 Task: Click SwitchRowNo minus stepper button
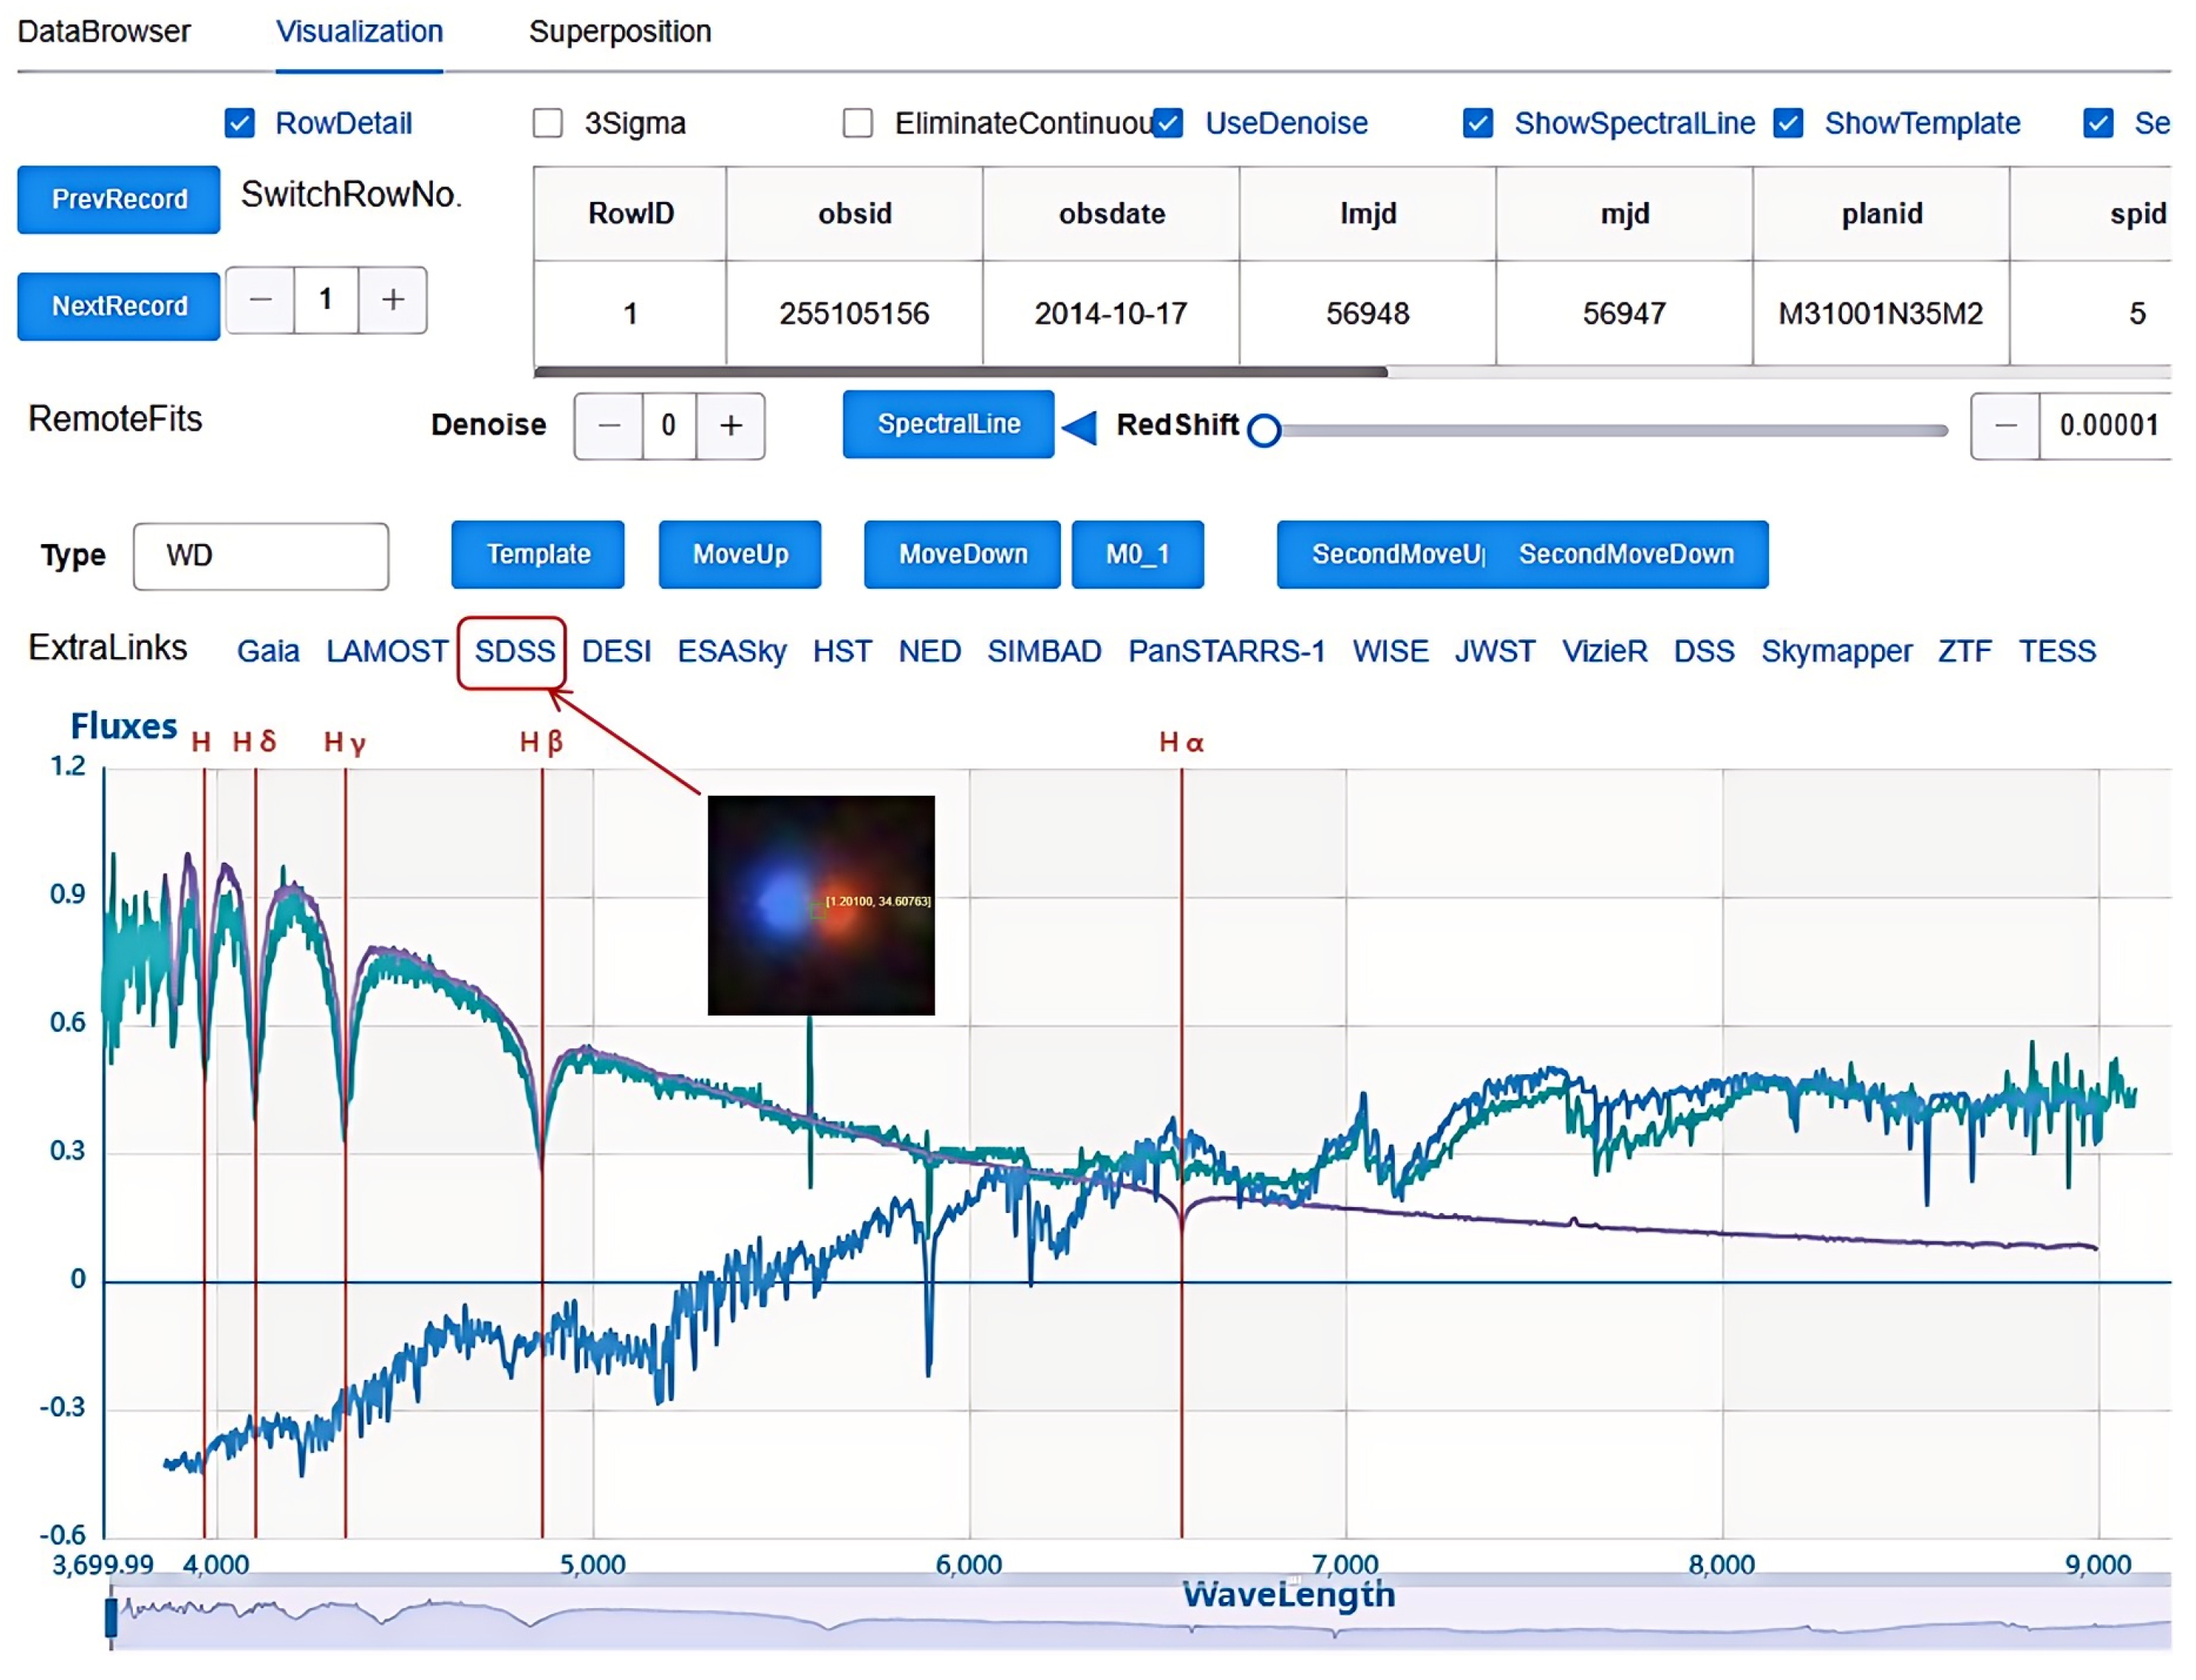[x=260, y=299]
